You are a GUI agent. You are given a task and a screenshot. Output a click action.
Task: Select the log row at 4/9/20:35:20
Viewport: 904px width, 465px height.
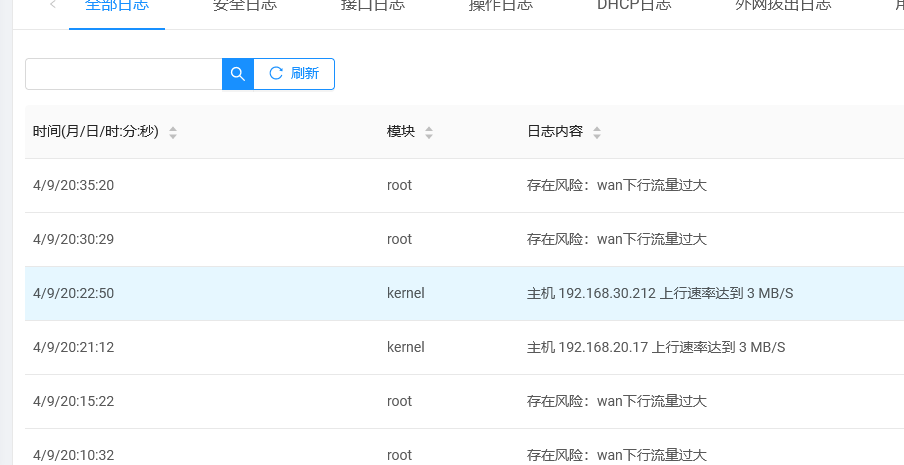tap(464, 186)
